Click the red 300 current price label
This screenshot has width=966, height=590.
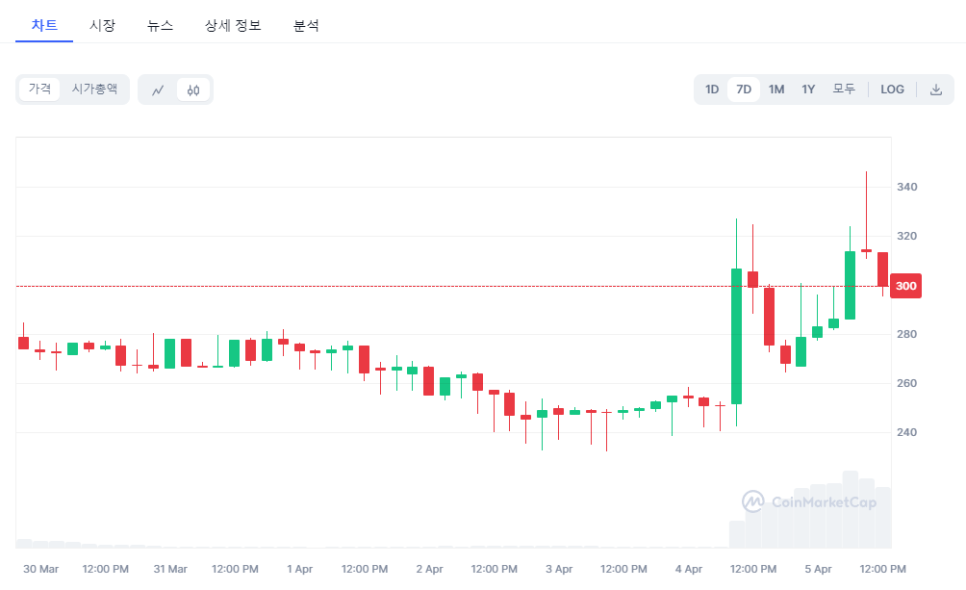point(906,286)
